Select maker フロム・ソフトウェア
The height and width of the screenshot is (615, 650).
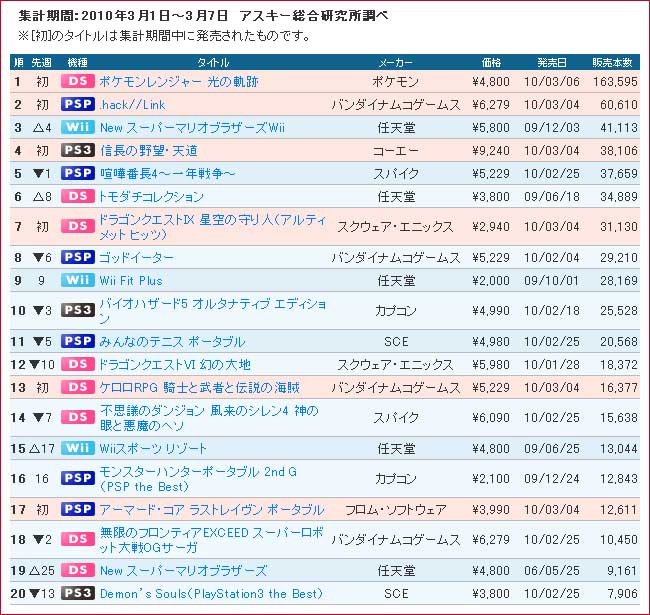(x=395, y=509)
